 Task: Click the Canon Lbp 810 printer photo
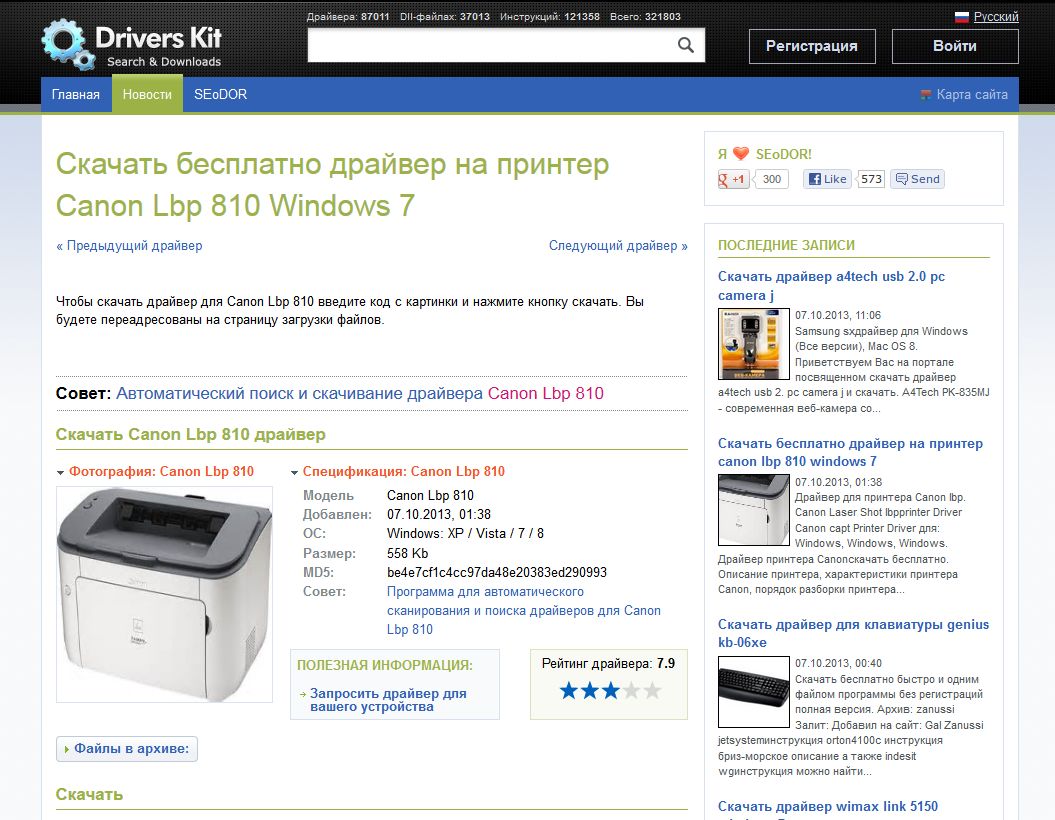coord(165,595)
